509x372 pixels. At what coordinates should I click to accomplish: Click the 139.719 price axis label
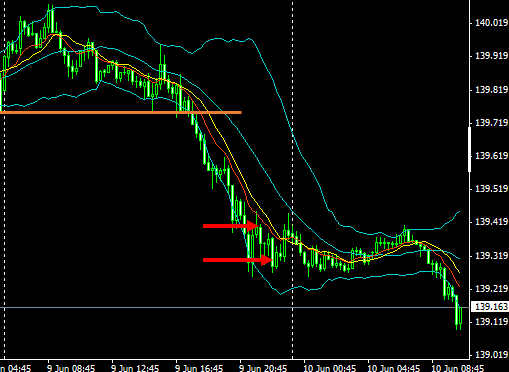click(x=491, y=123)
